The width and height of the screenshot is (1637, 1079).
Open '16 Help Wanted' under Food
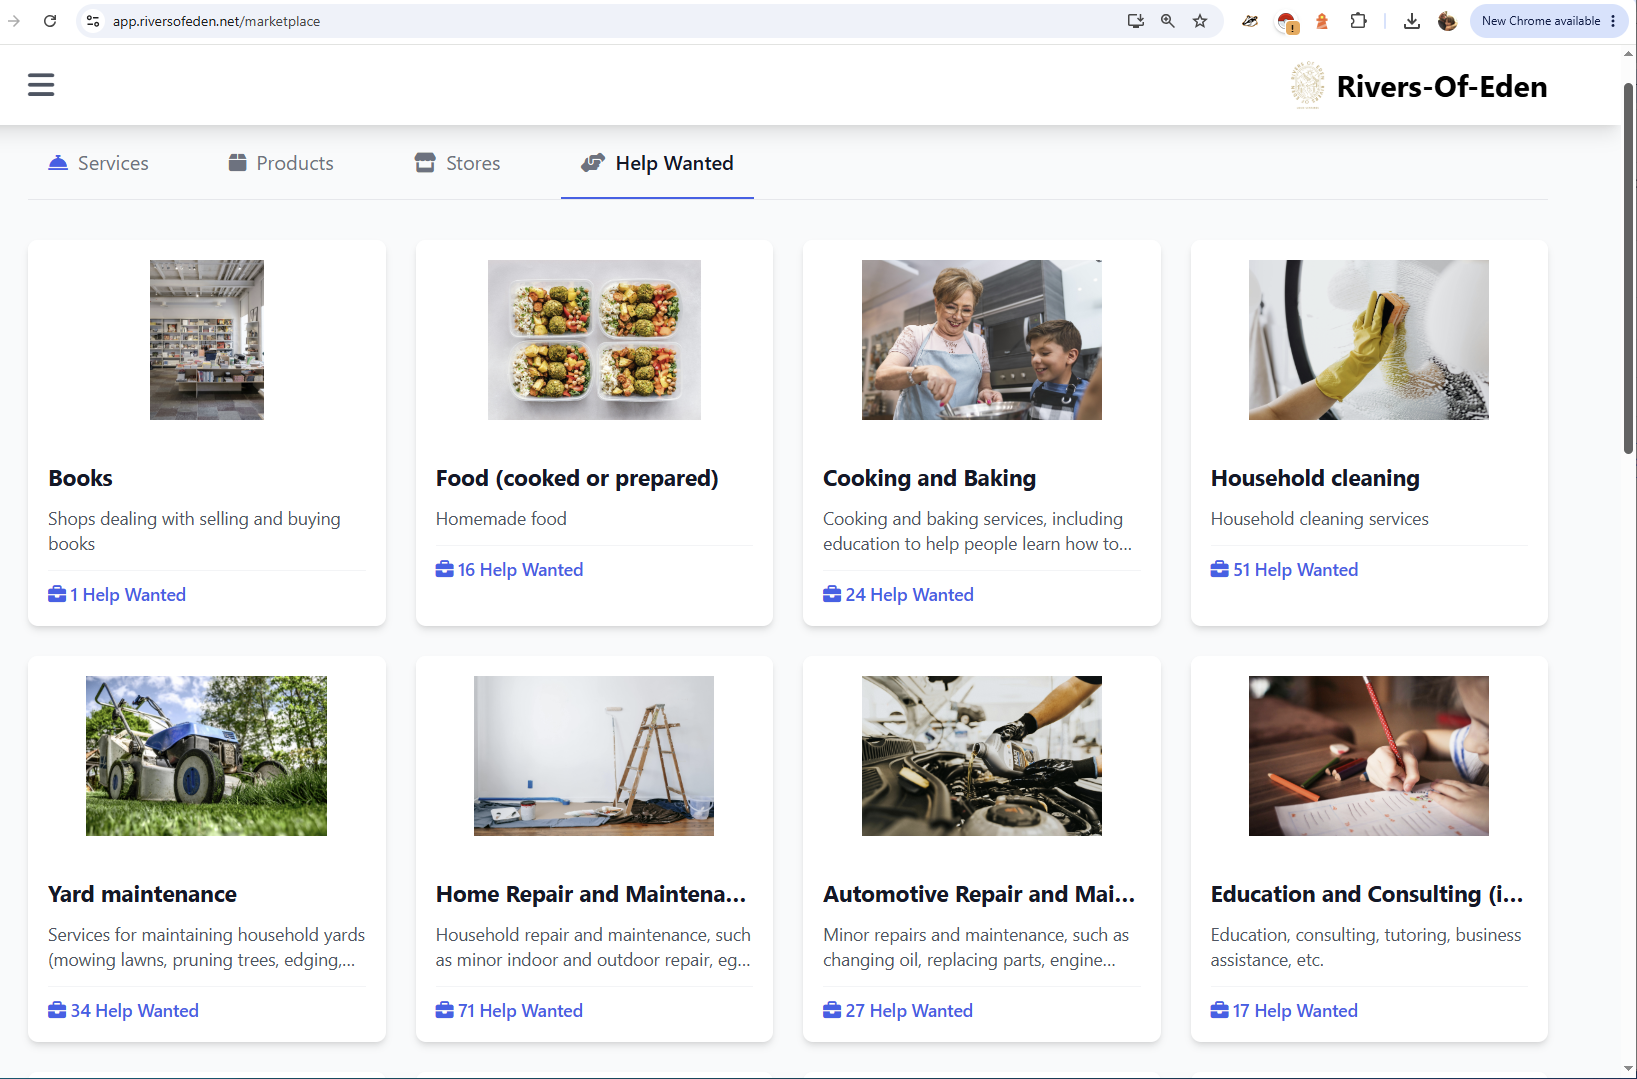510,570
